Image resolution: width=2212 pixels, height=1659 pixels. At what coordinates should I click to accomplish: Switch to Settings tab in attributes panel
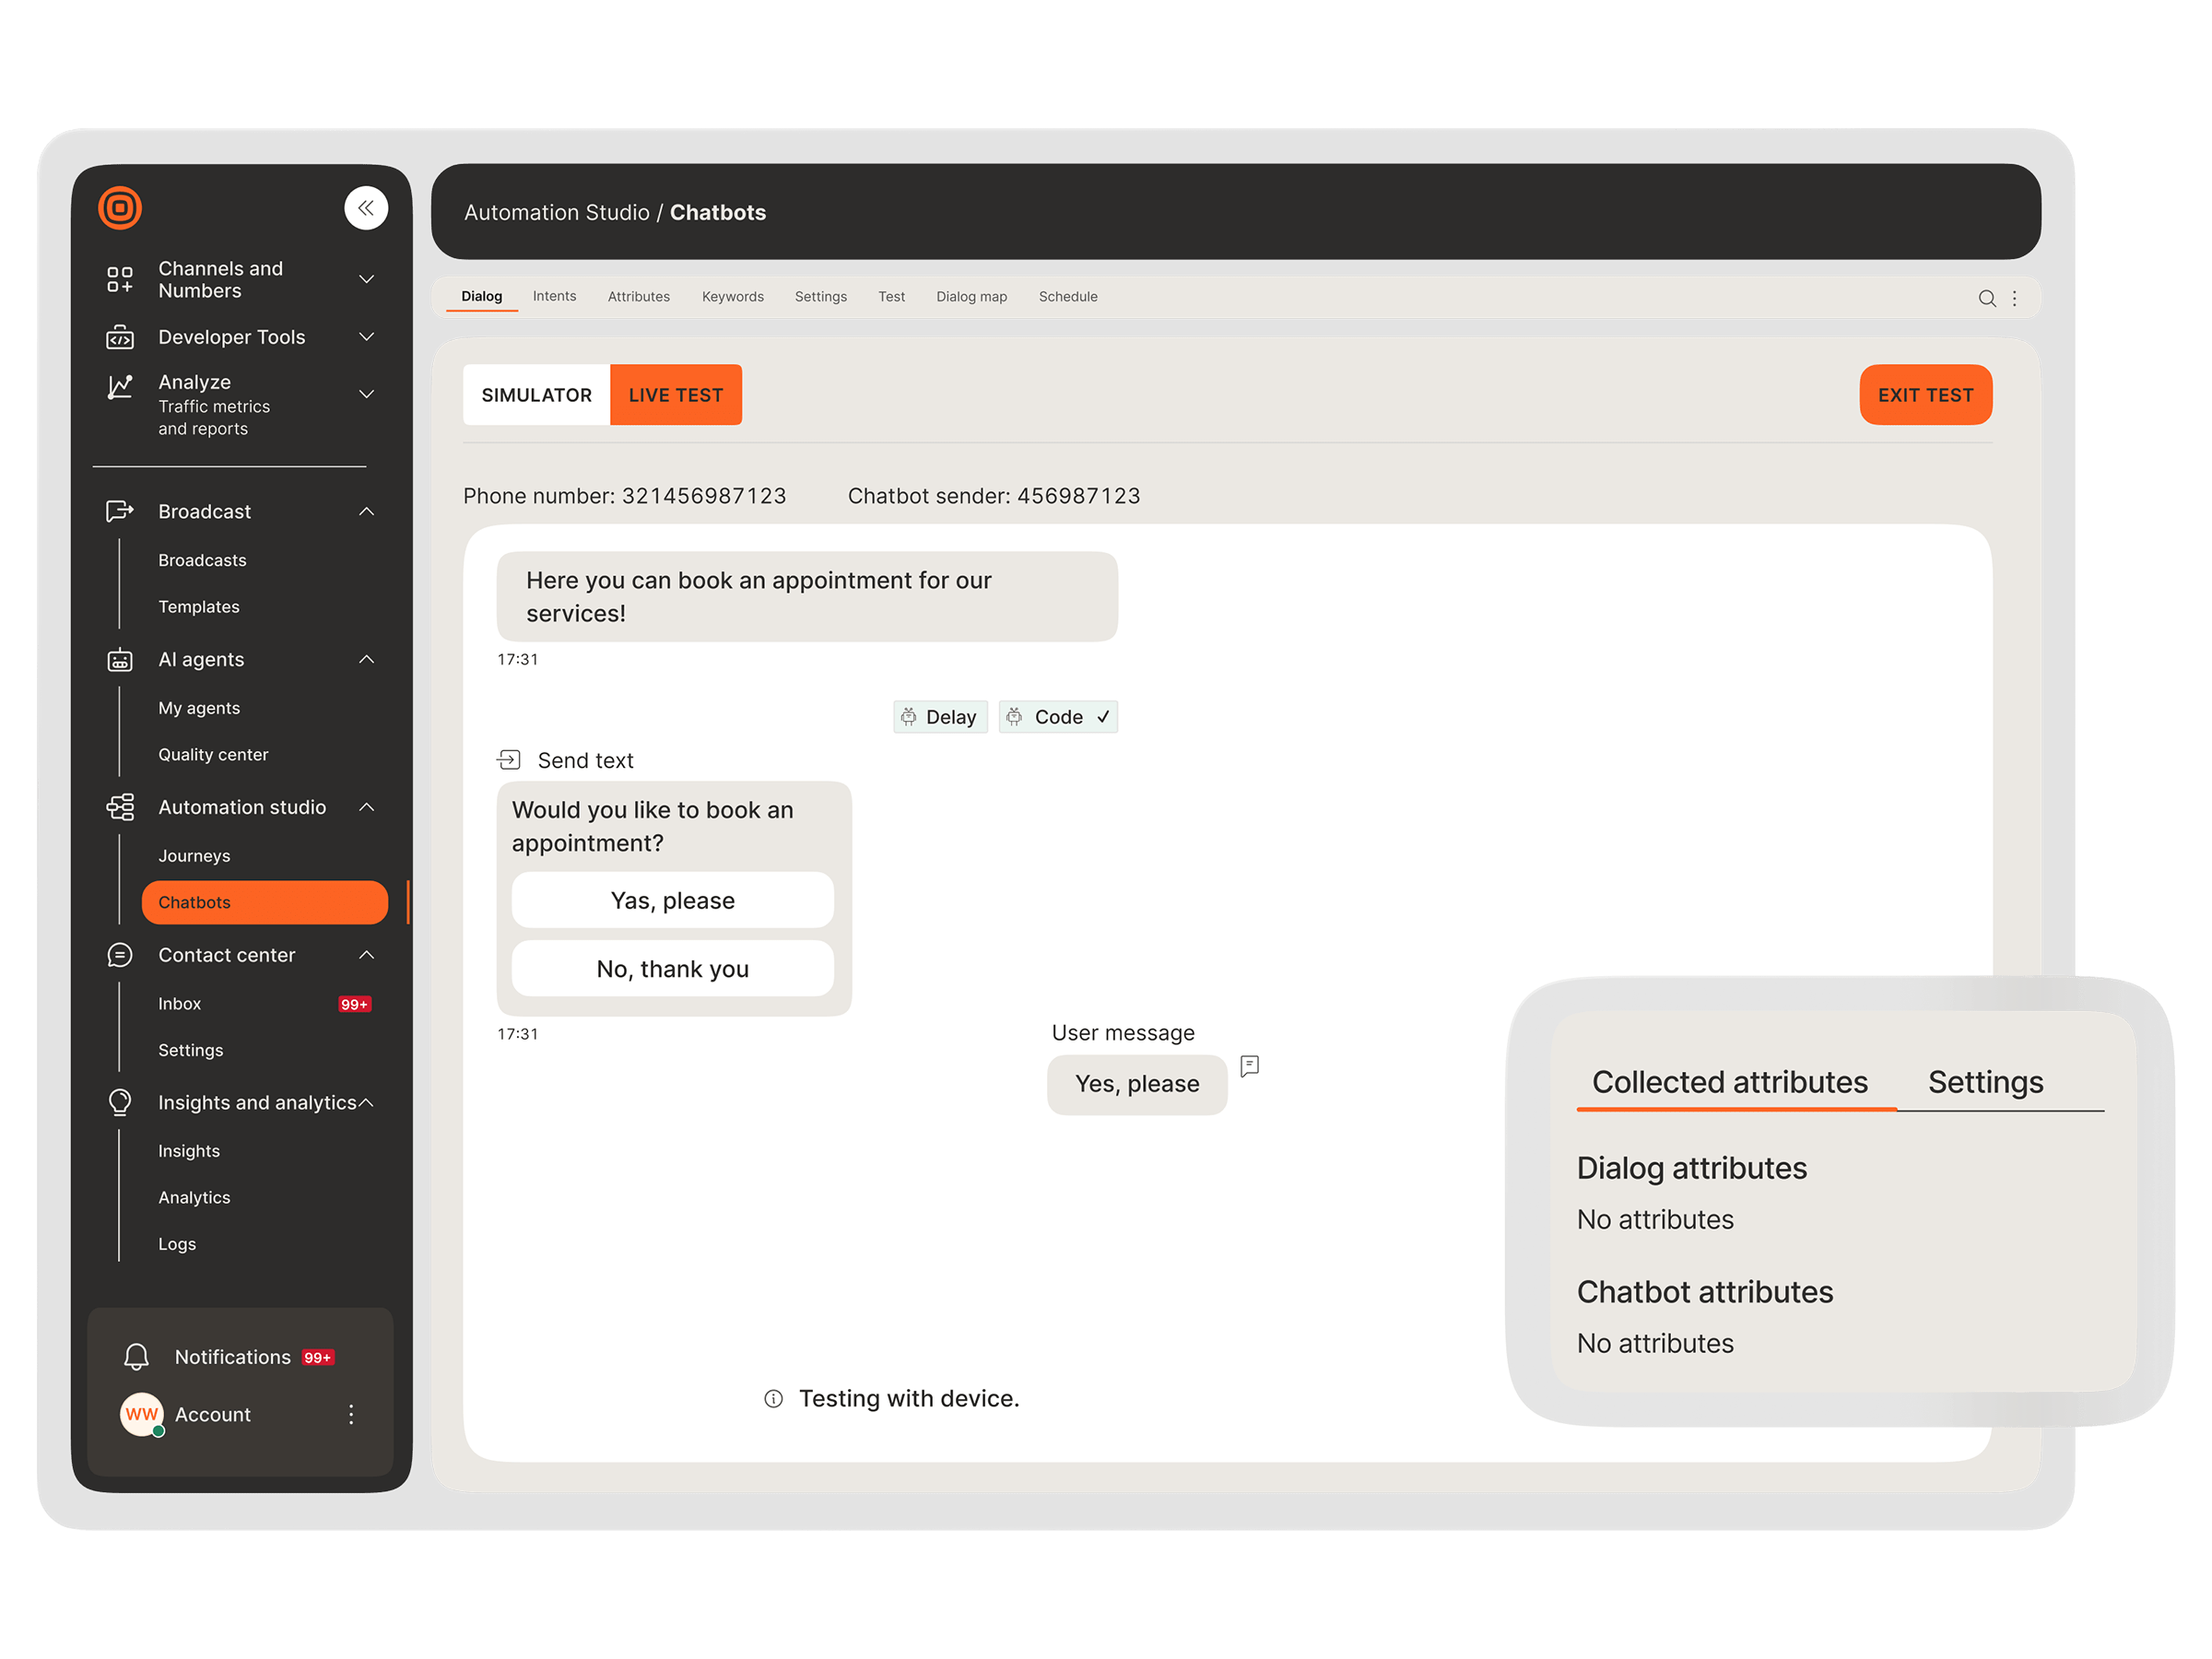click(1985, 1082)
